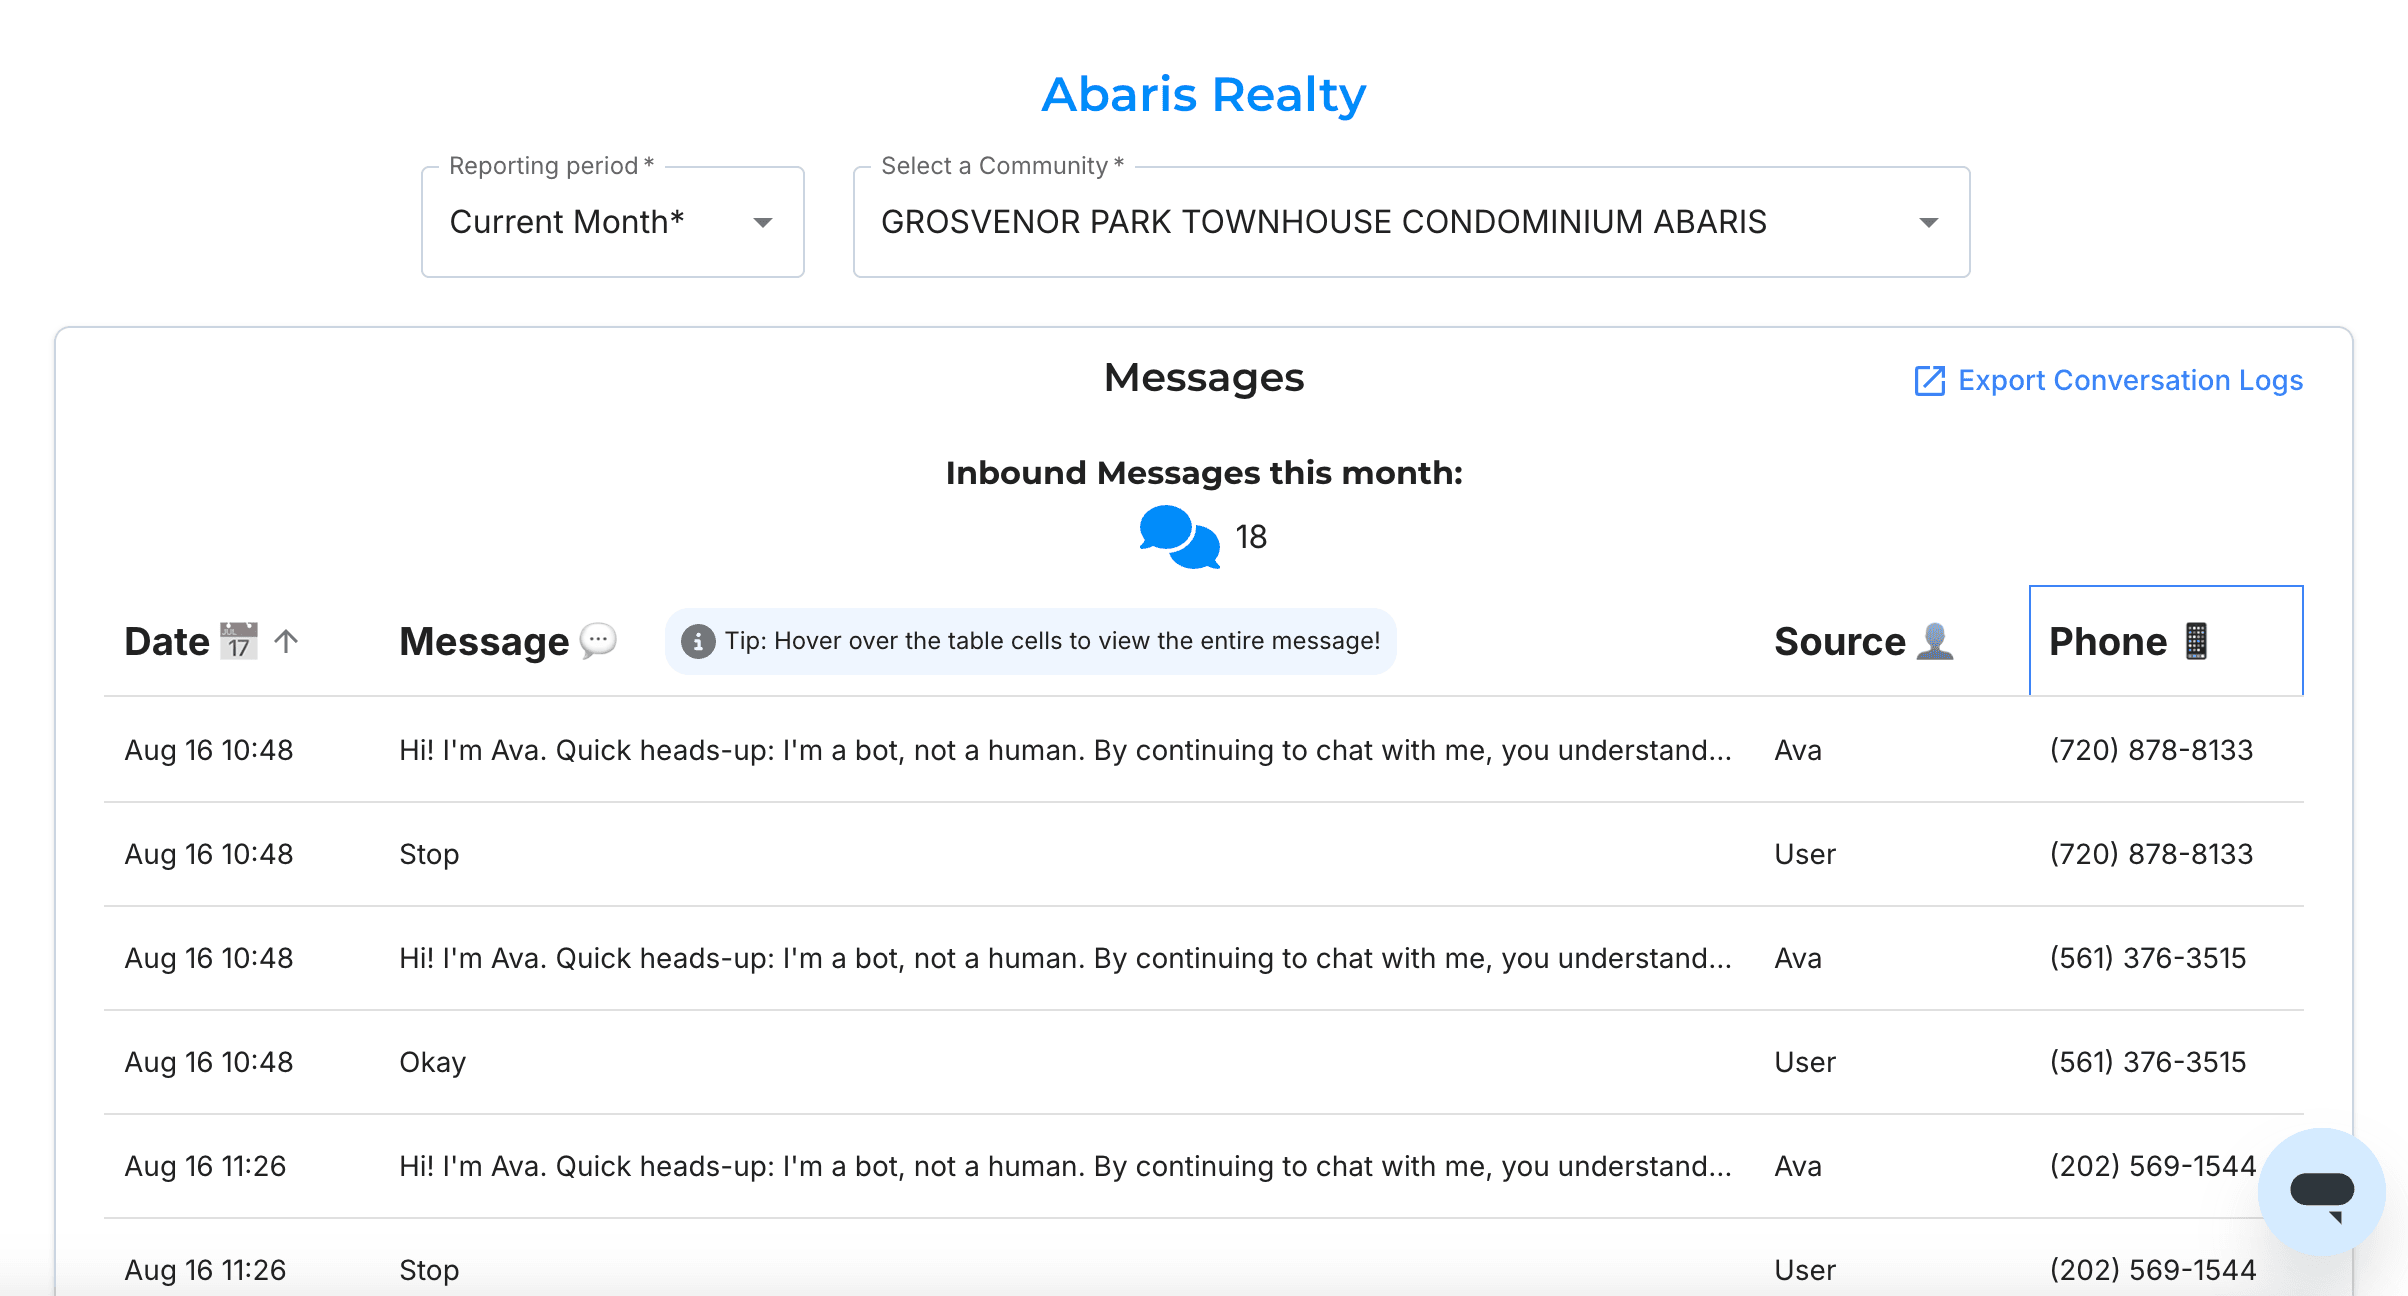The height and width of the screenshot is (1296, 2408).
Task: Click phone (720) 878-8133 in the User row
Action: pyautogui.click(x=2151, y=854)
